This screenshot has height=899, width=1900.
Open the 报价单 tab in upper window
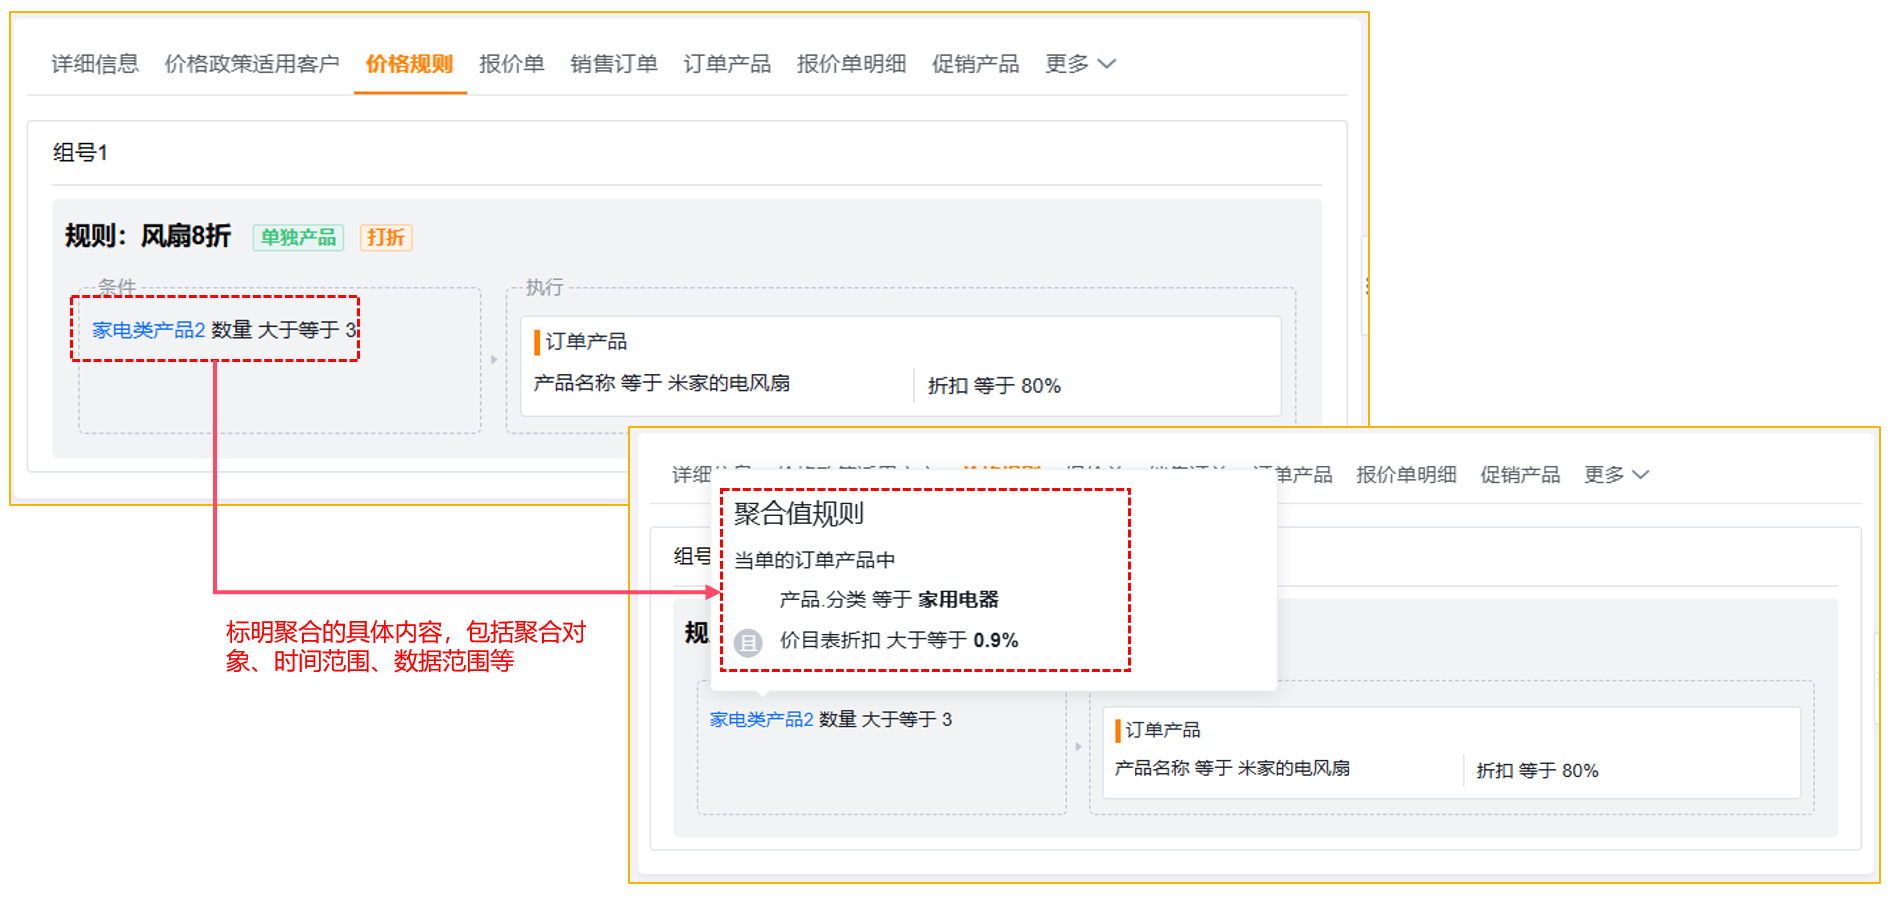(x=512, y=64)
